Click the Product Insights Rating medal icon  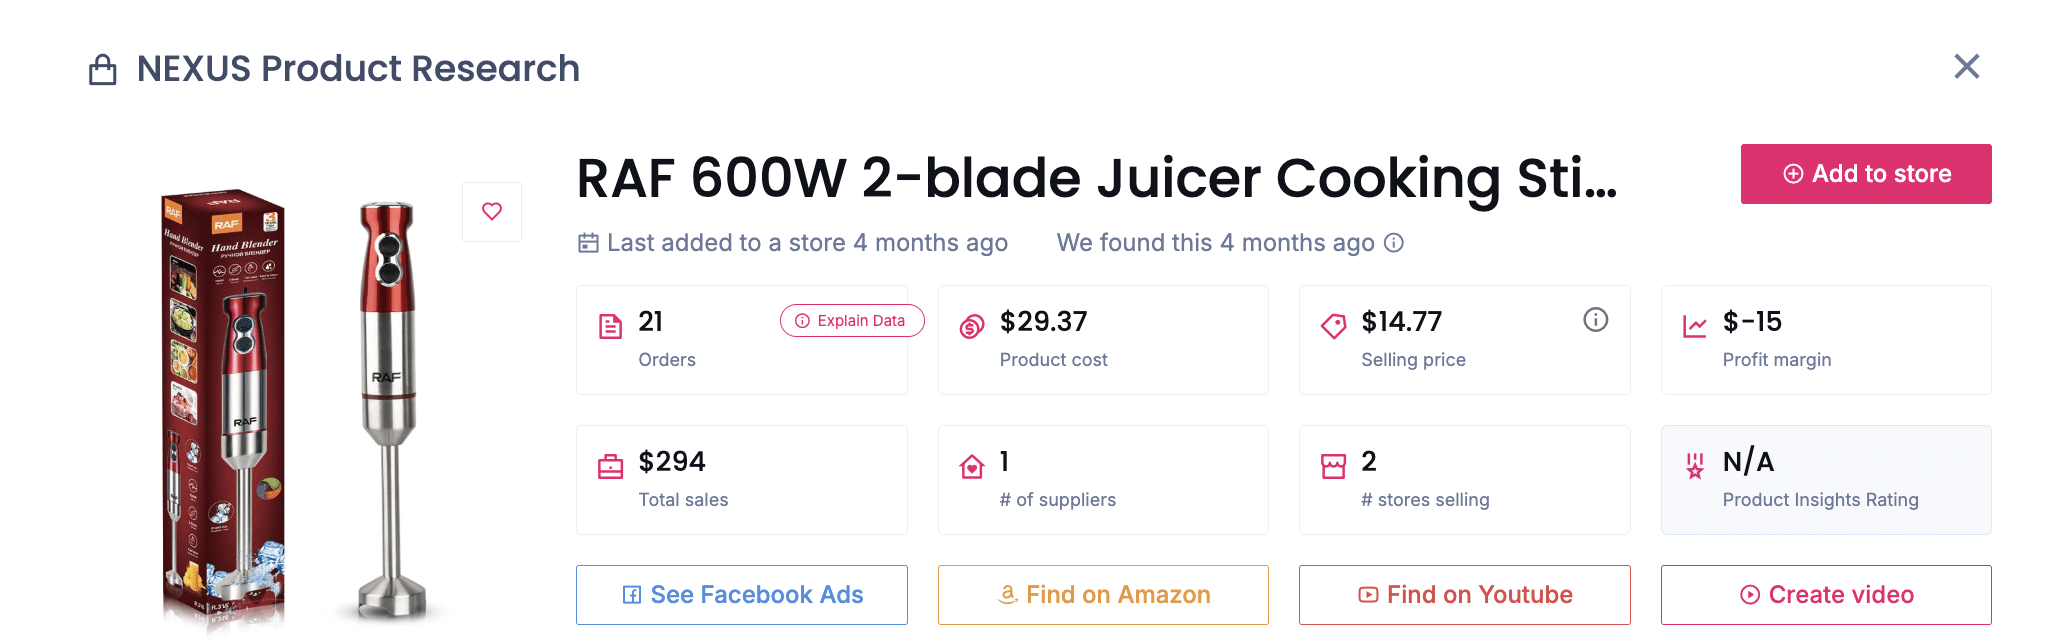[x=1695, y=466]
